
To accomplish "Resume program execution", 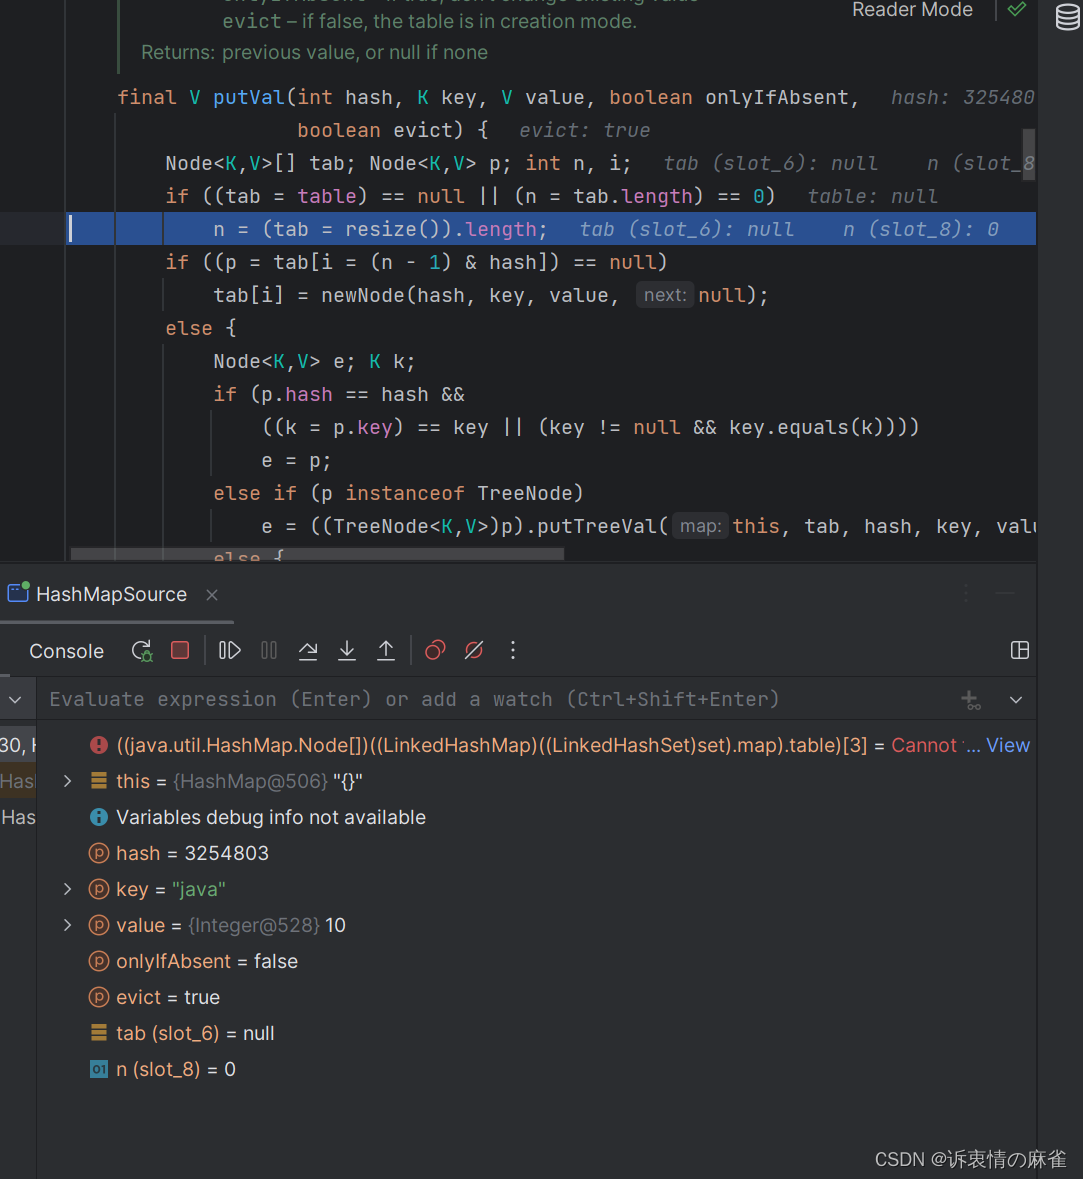I will (229, 650).
